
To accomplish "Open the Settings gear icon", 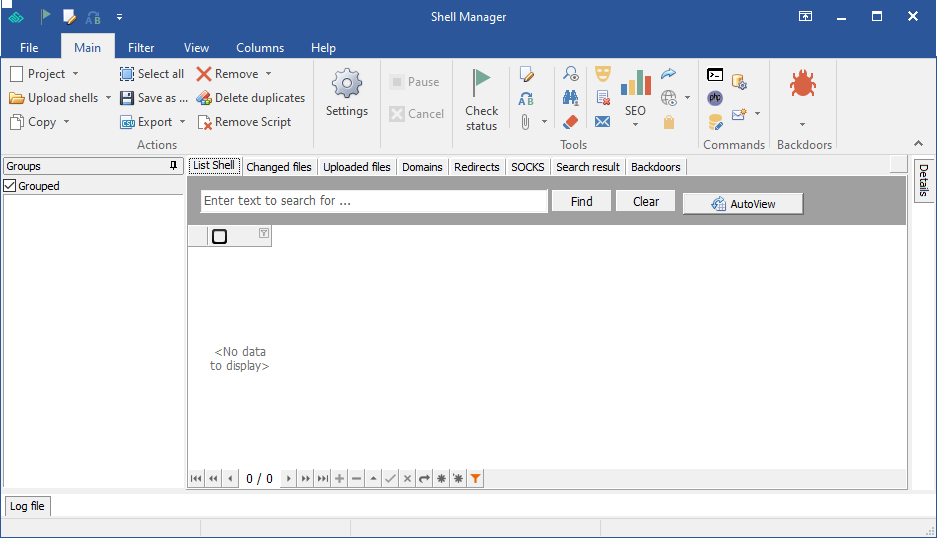I will tap(347, 83).
